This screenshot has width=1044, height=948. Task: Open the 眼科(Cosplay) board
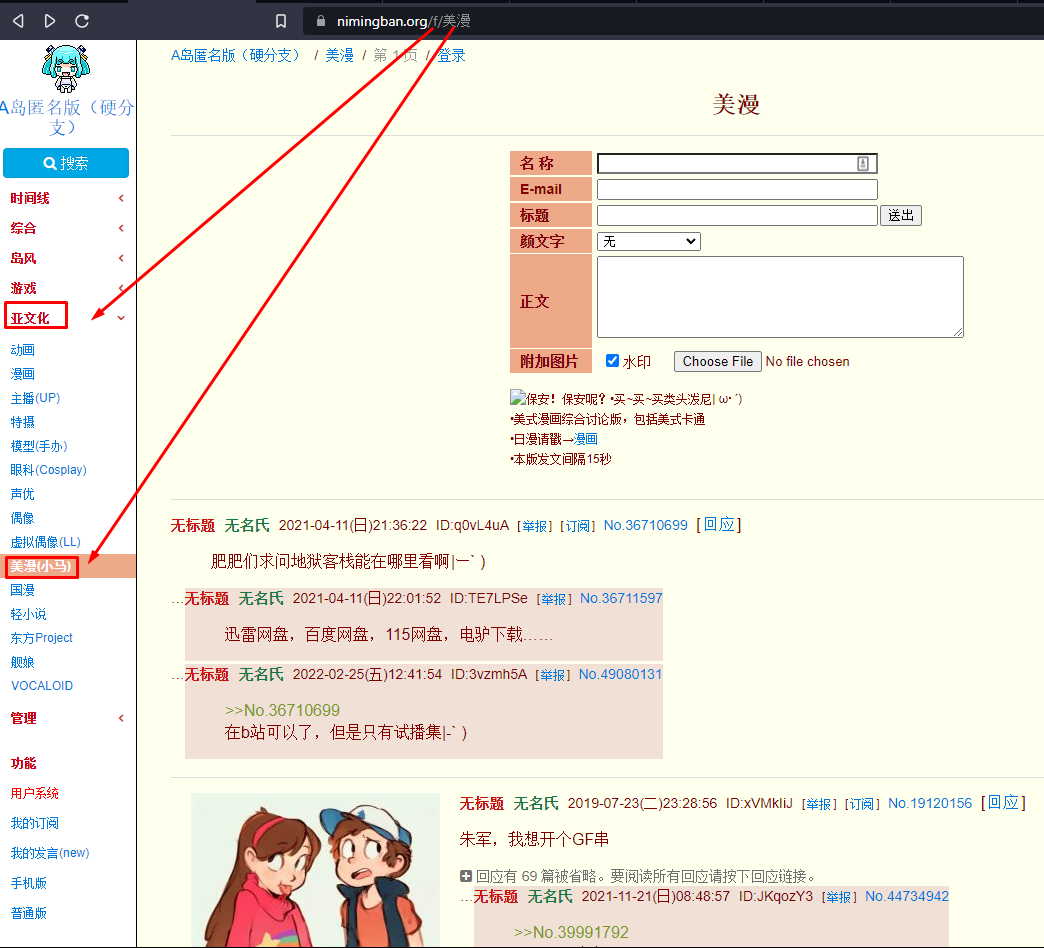tap(49, 470)
